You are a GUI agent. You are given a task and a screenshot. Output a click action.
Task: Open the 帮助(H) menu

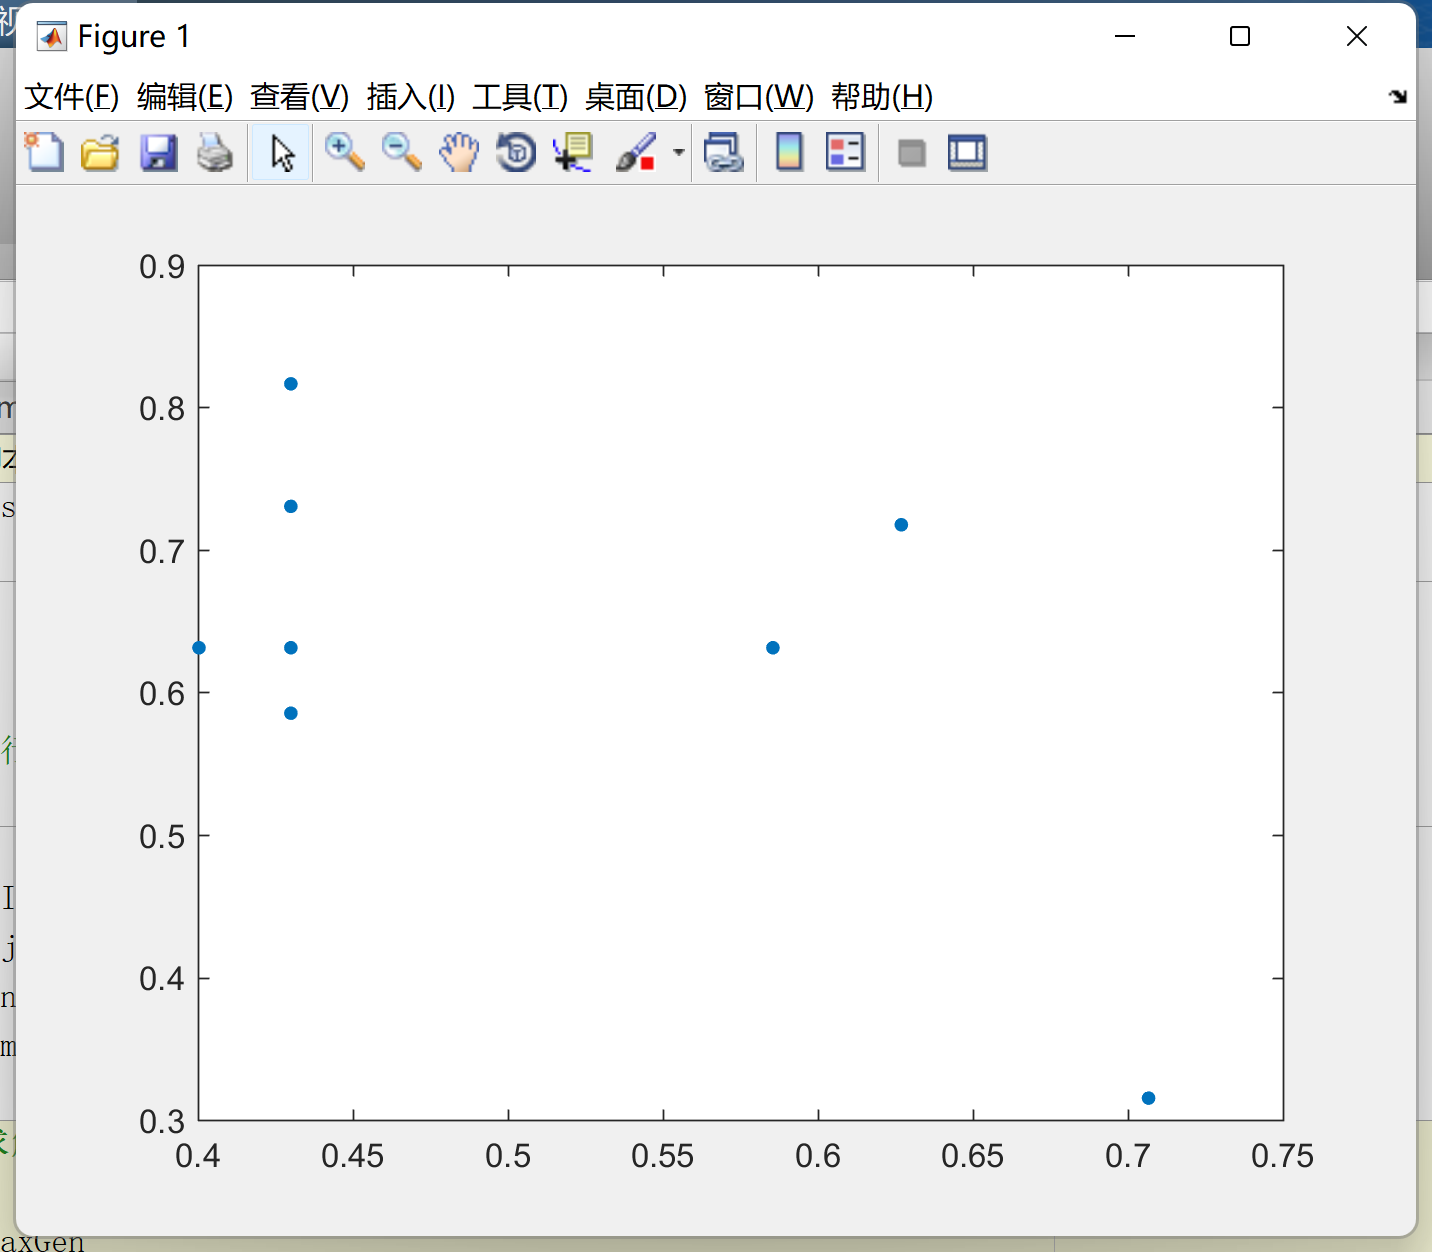tap(882, 97)
